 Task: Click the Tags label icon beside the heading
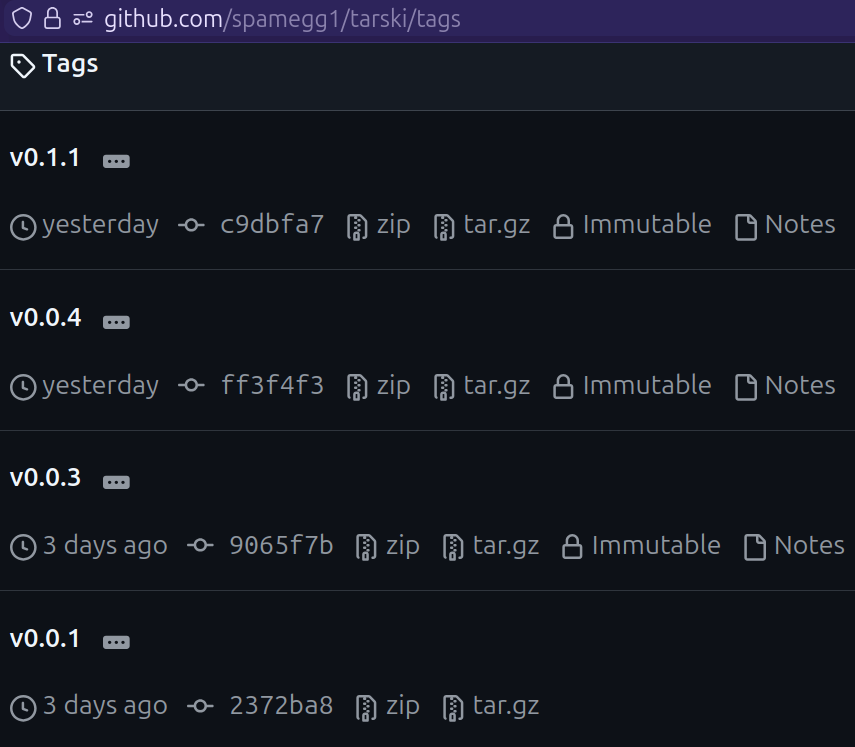click(22, 63)
